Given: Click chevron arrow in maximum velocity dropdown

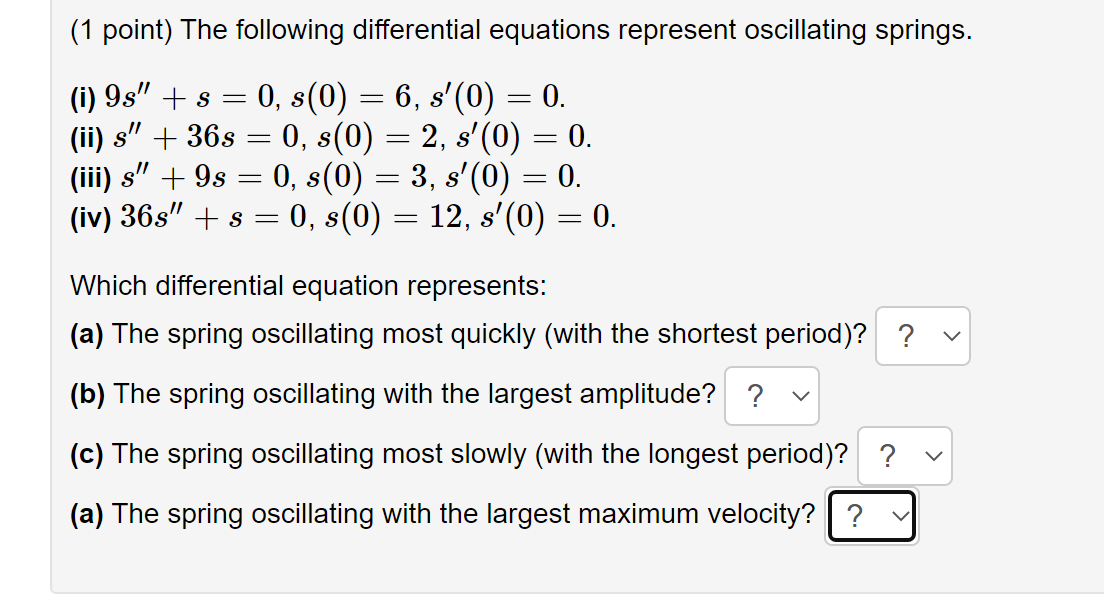Looking at the screenshot, I should tap(901, 516).
